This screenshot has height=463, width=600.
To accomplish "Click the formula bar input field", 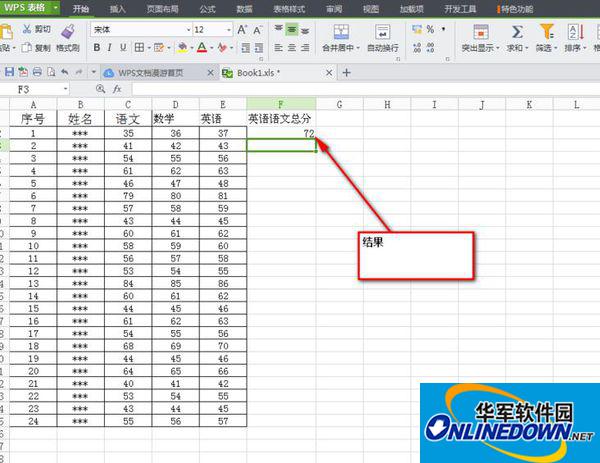I will [x=365, y=89].
